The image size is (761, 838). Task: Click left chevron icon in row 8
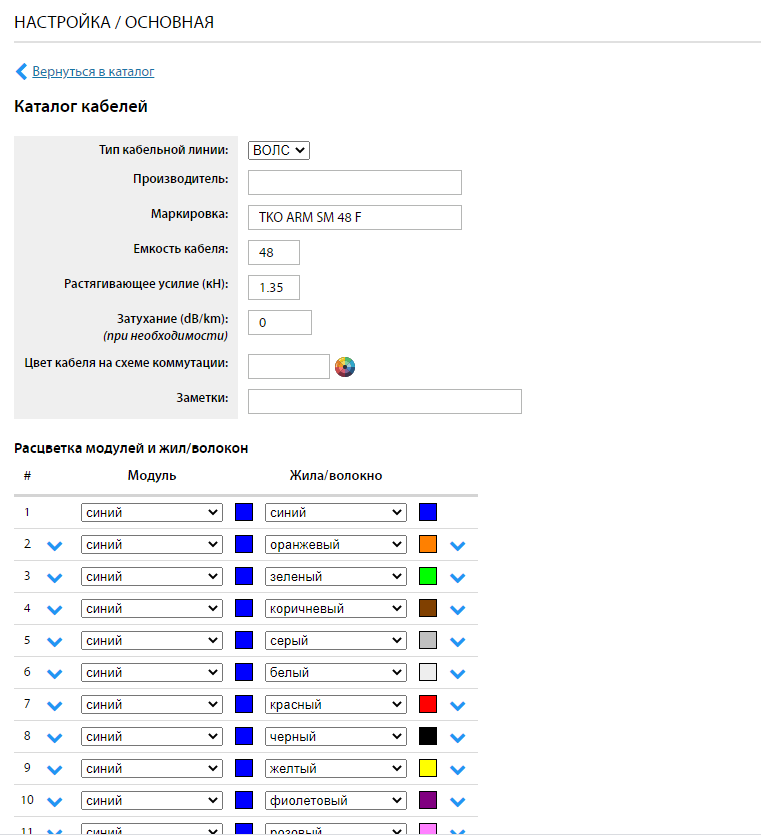(x=55, y=738)
